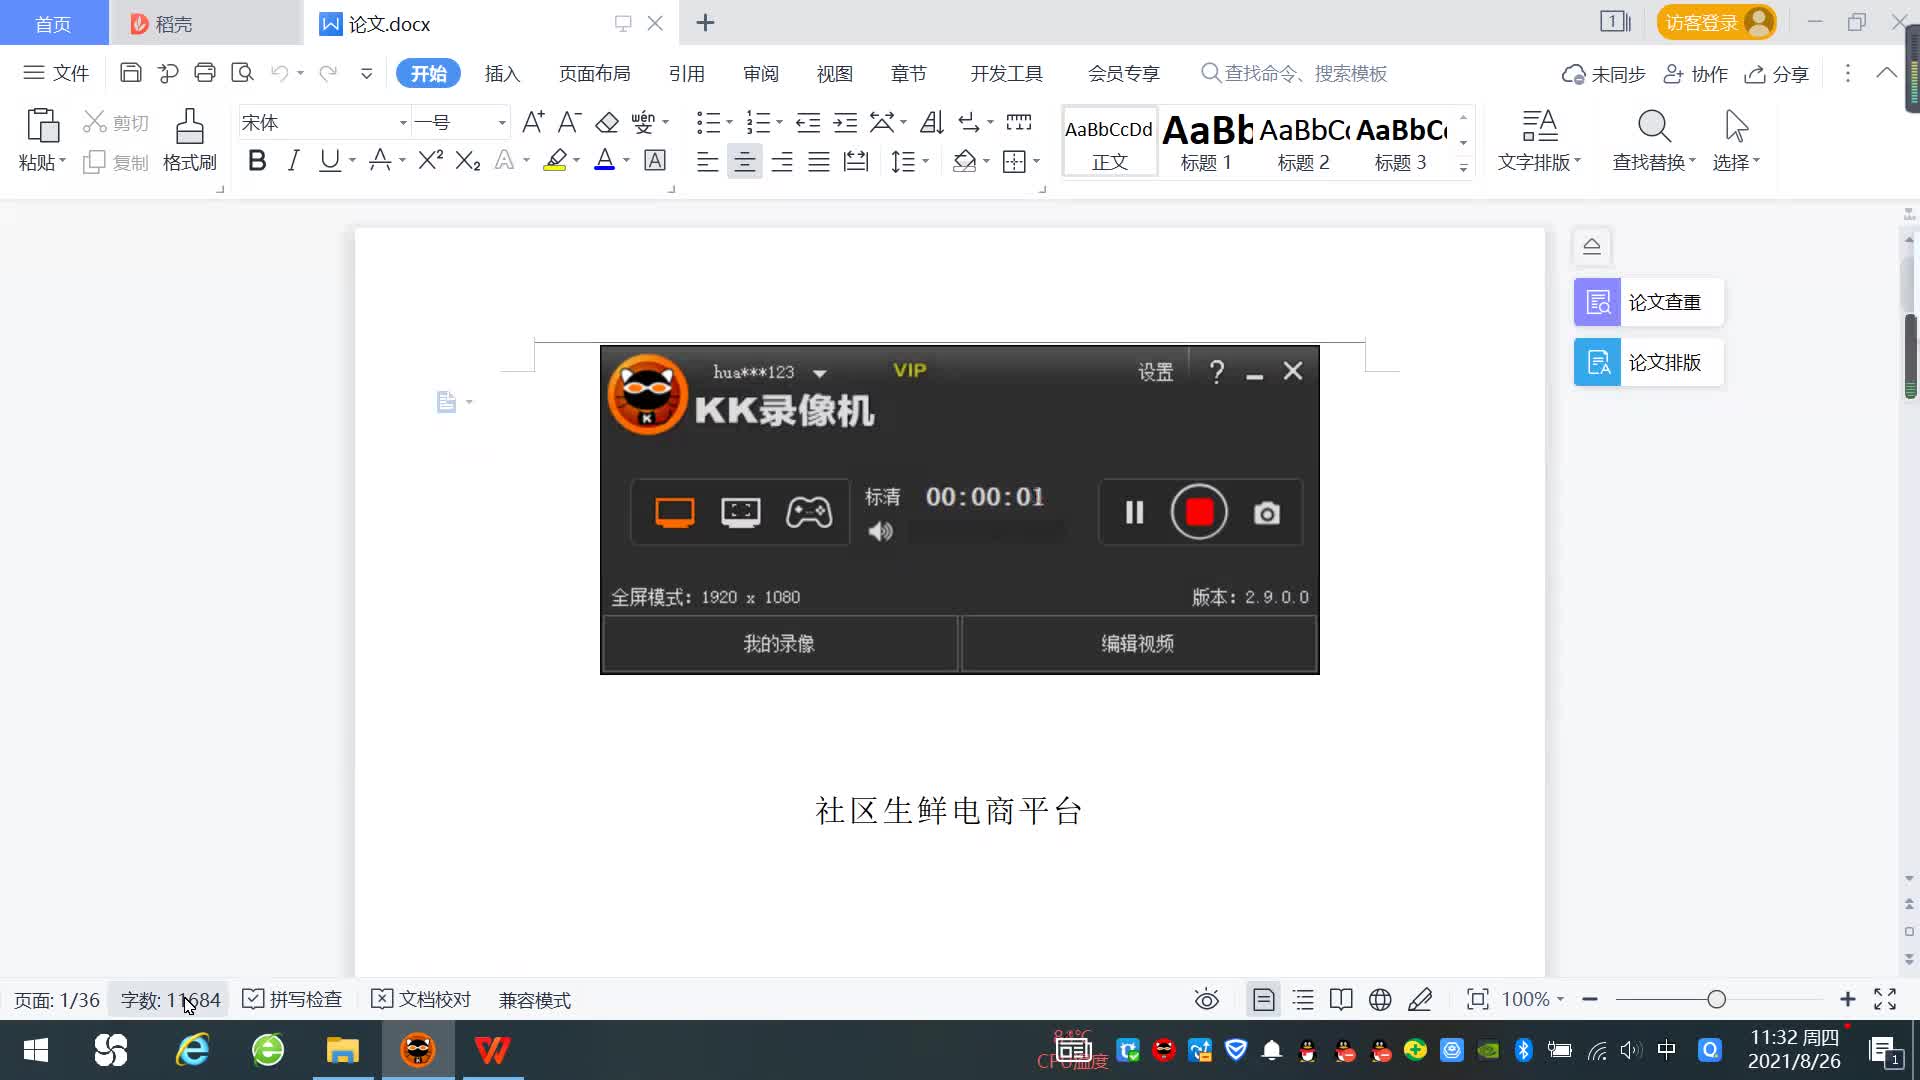Click the Save icon in quick access toolbar
The image size is (1920, 1080).
130,73
